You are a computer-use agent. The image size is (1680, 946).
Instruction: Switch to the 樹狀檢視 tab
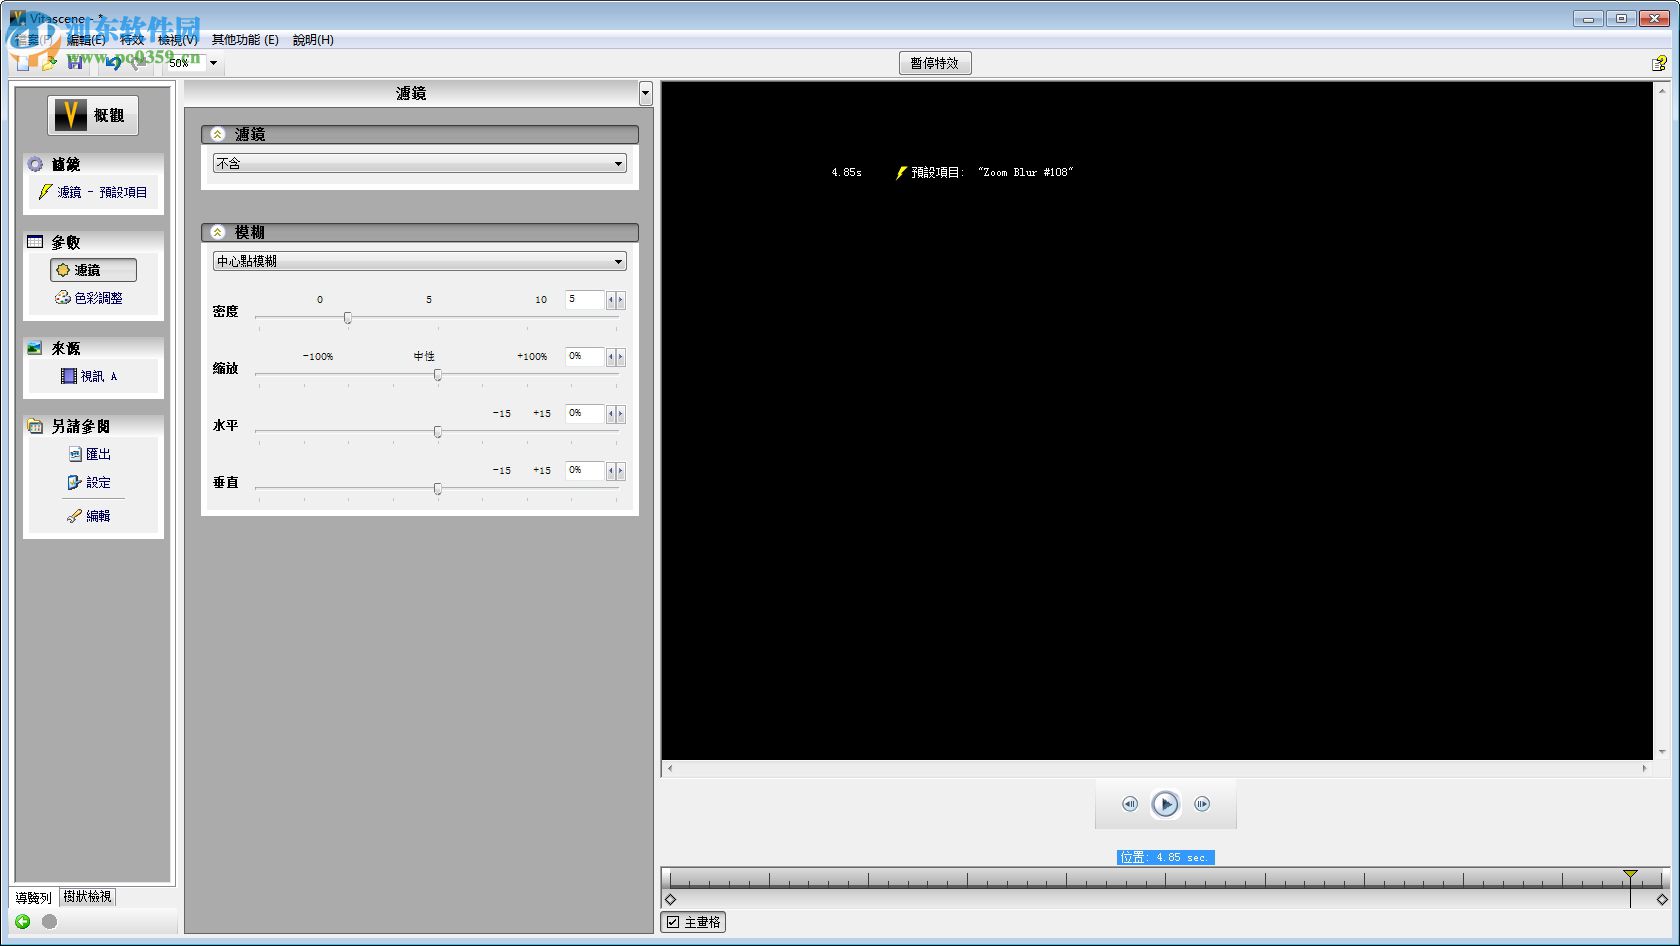[x=88, y=897]
